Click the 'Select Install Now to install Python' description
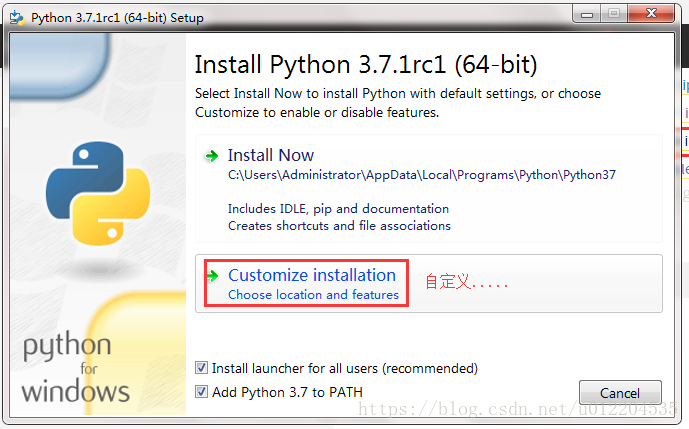Viewport: 689px width, 429px height. 398,103
